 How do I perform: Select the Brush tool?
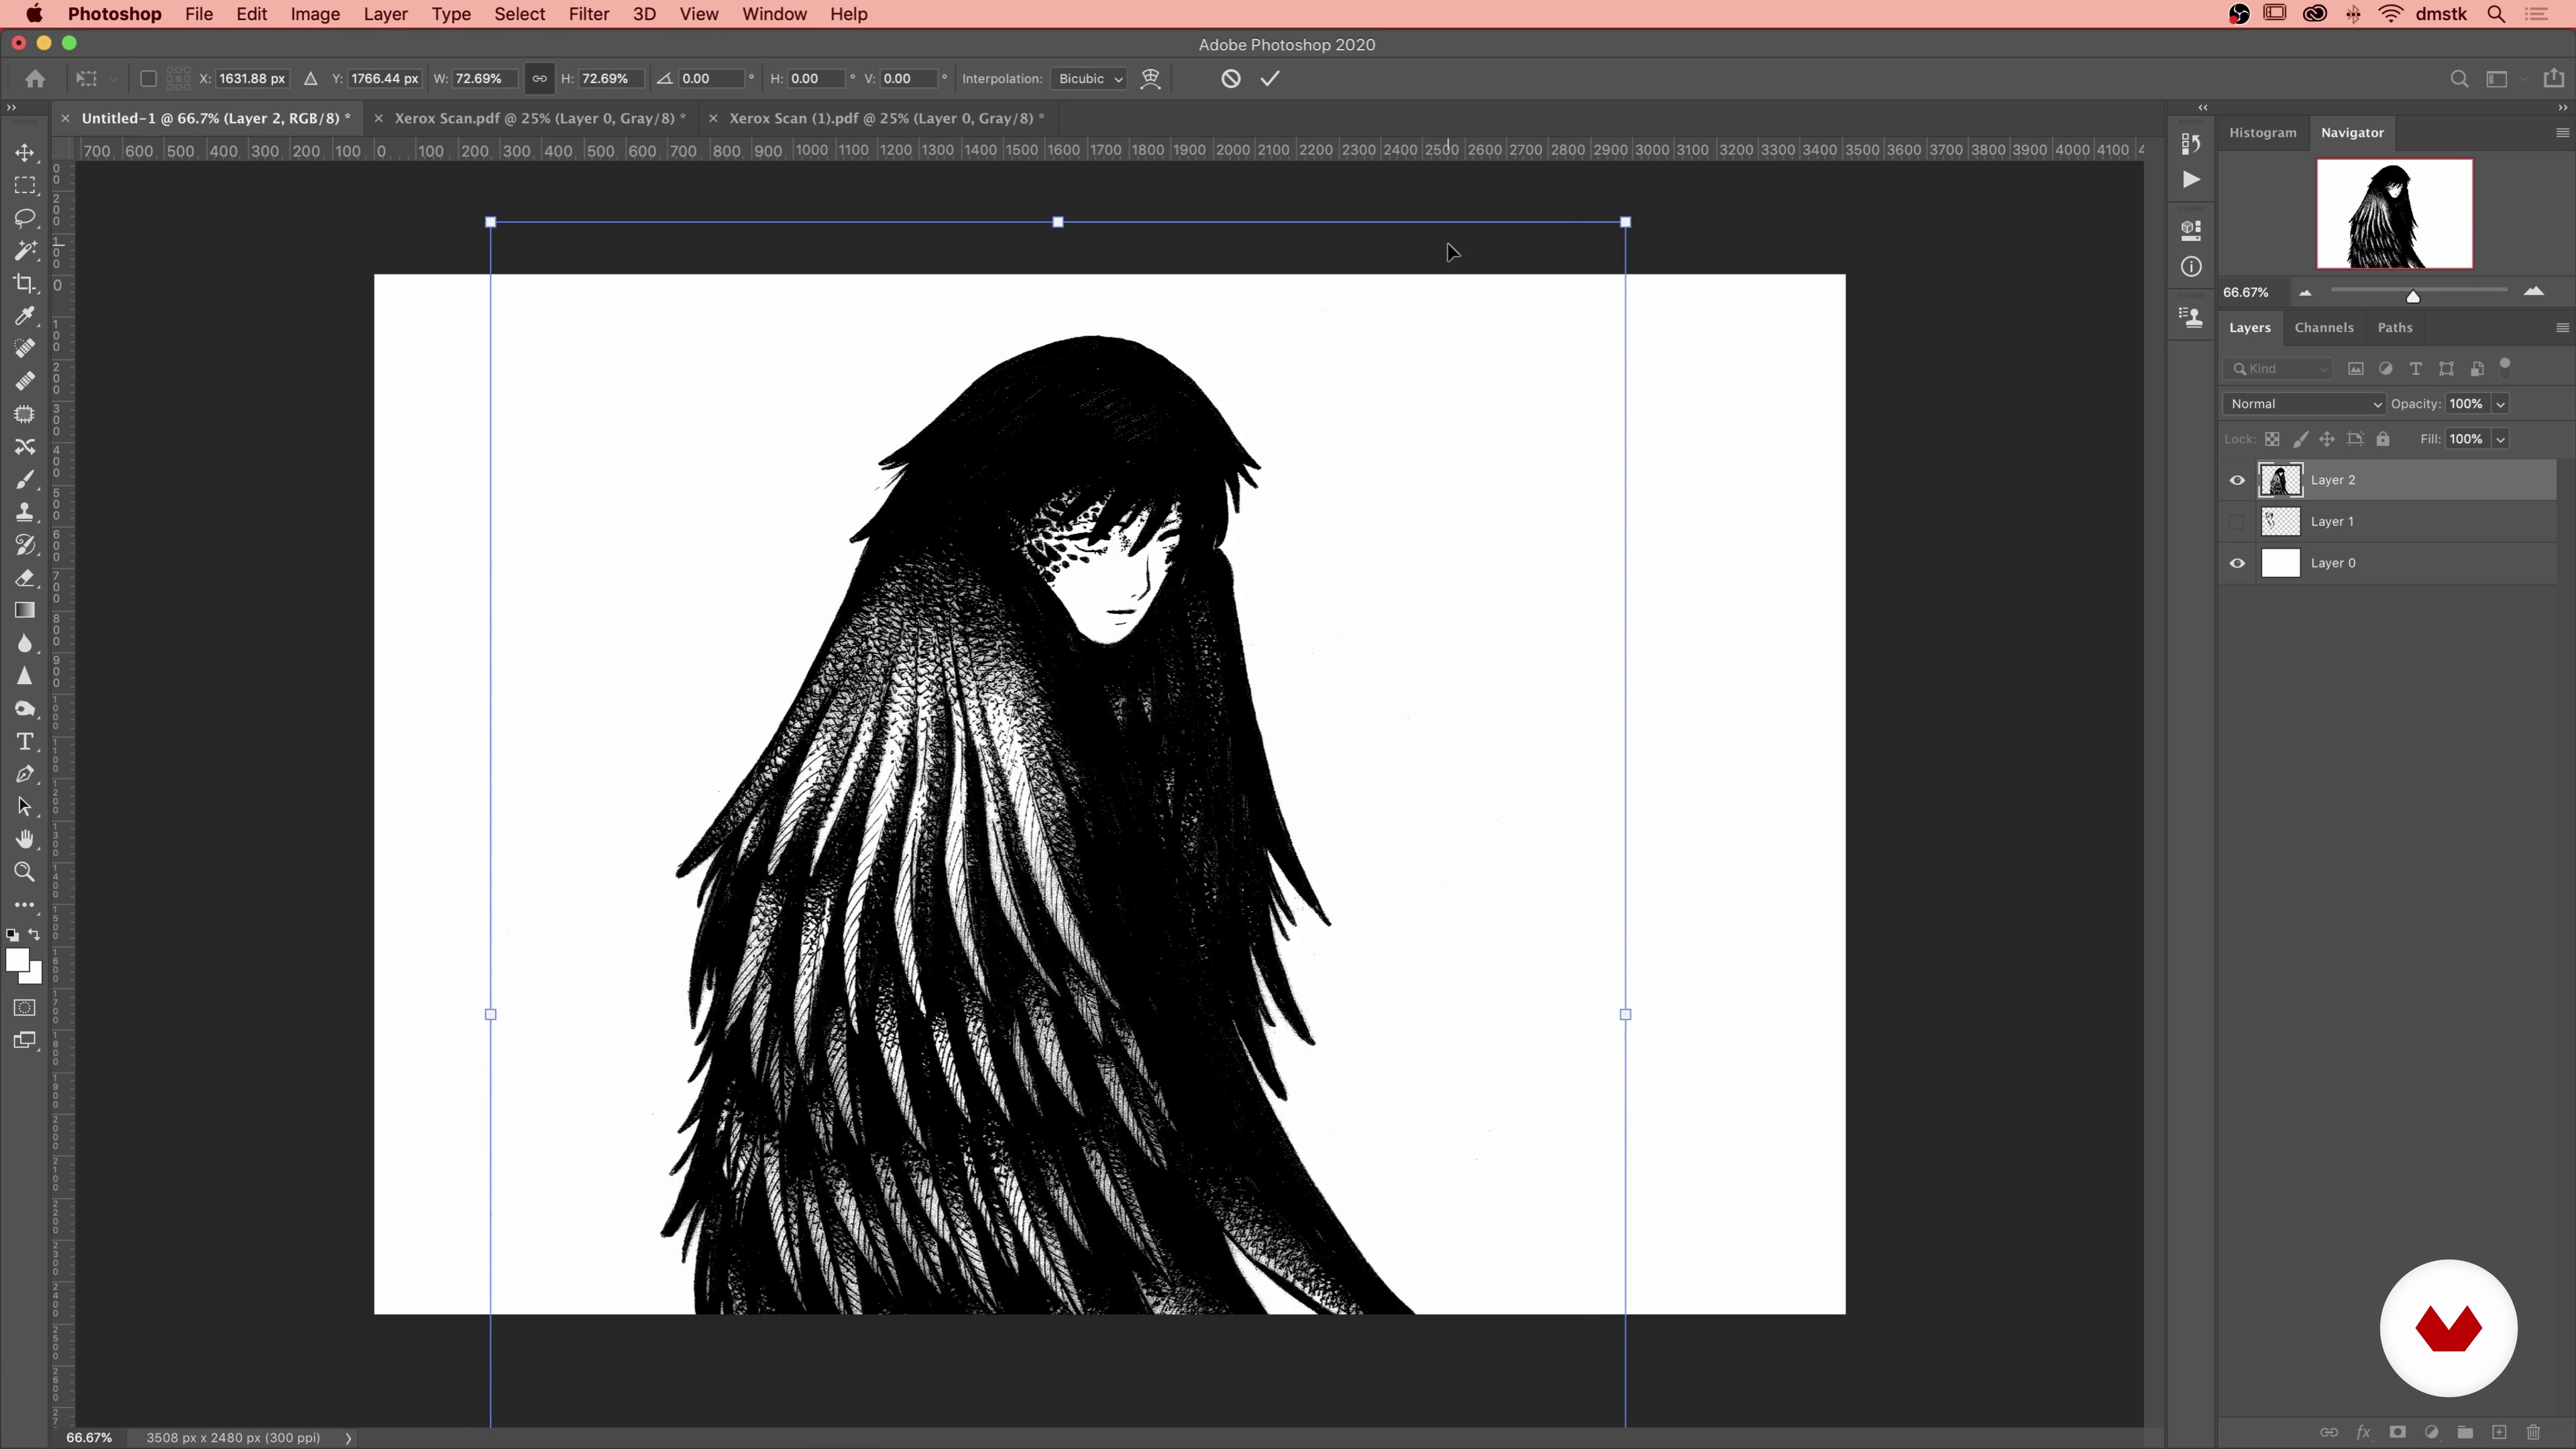24,479
